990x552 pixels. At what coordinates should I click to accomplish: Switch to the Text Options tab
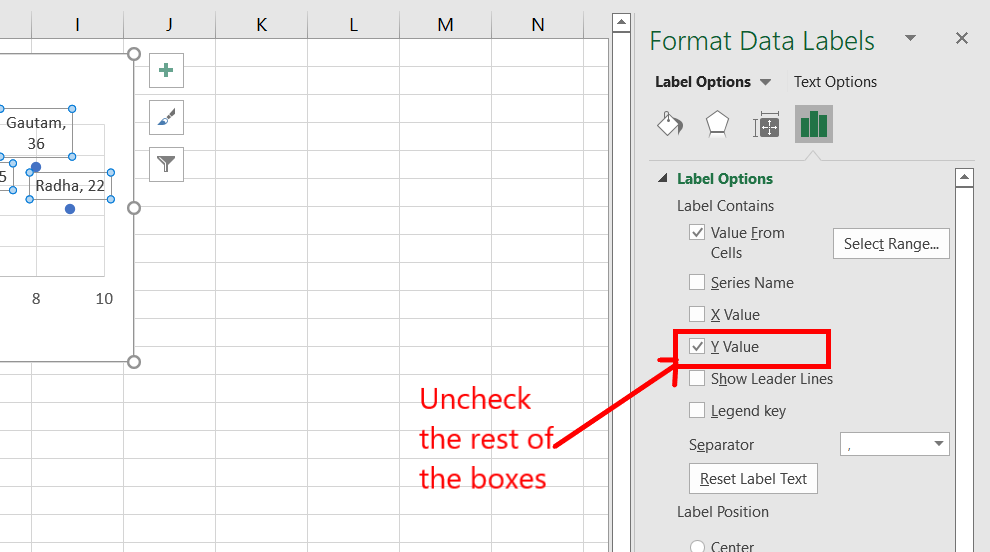(x=835, y=82)
